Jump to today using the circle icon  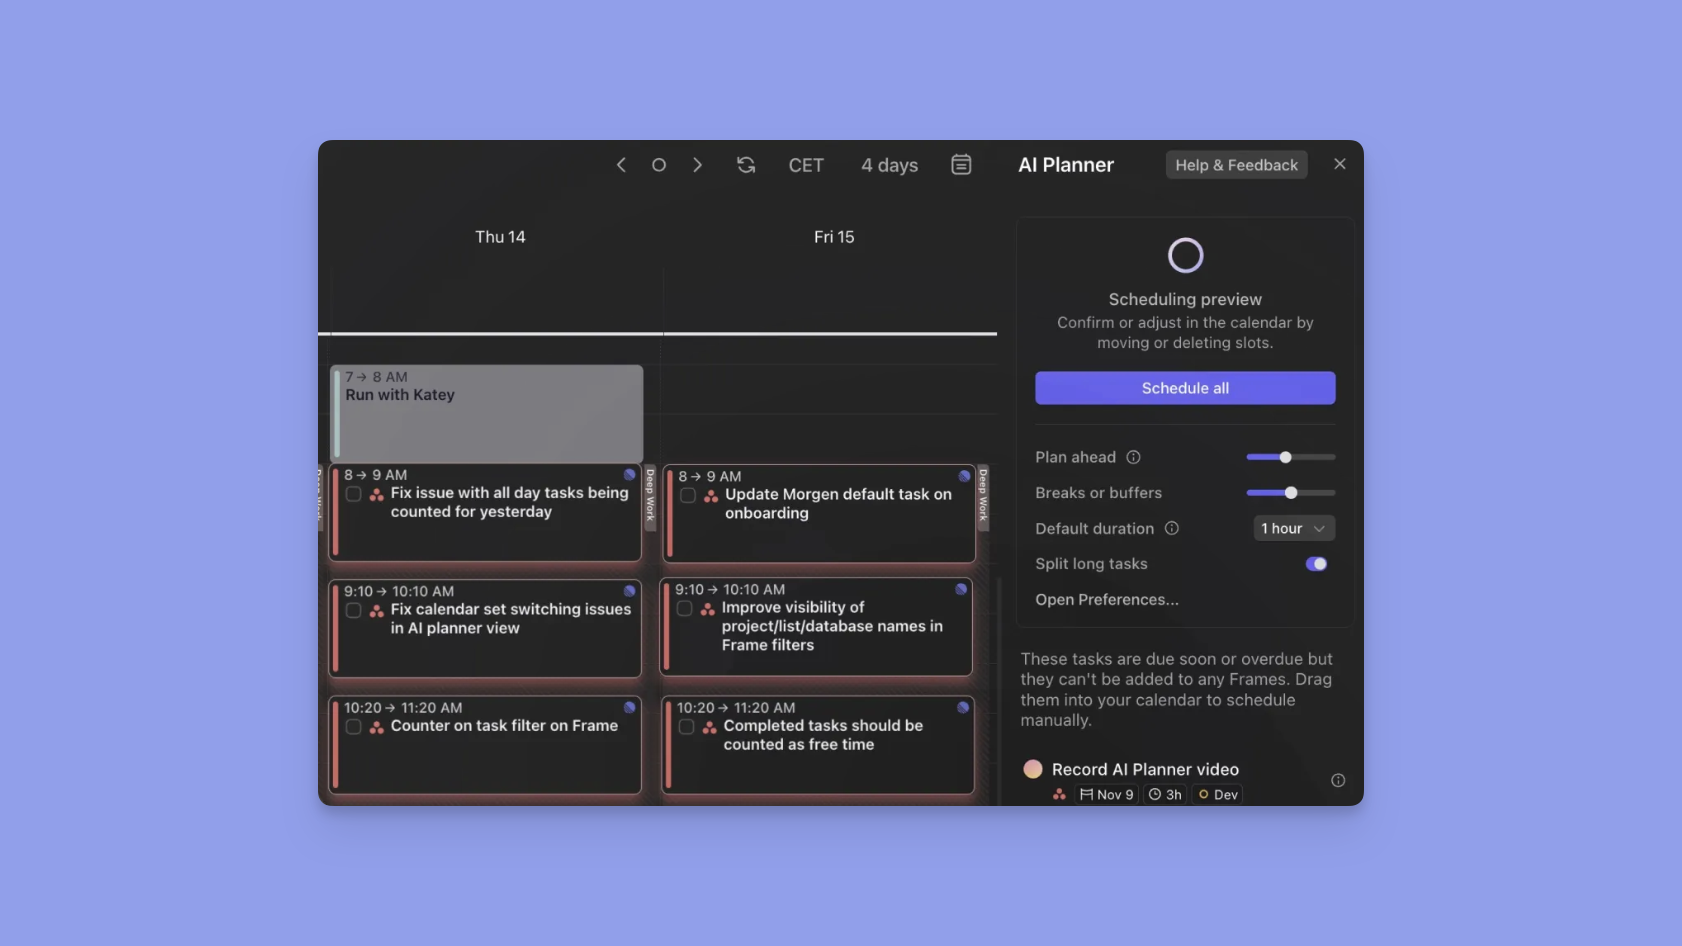[659, 165]
